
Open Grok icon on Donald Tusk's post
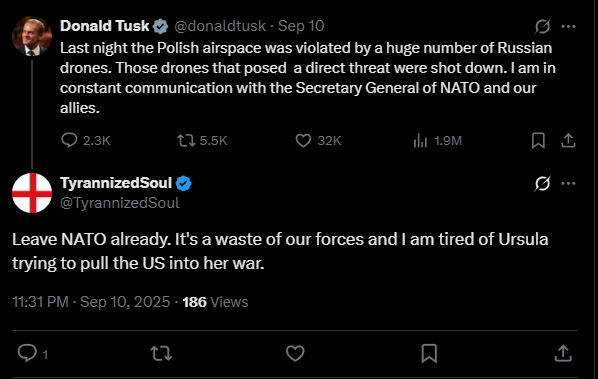(542, 26)
